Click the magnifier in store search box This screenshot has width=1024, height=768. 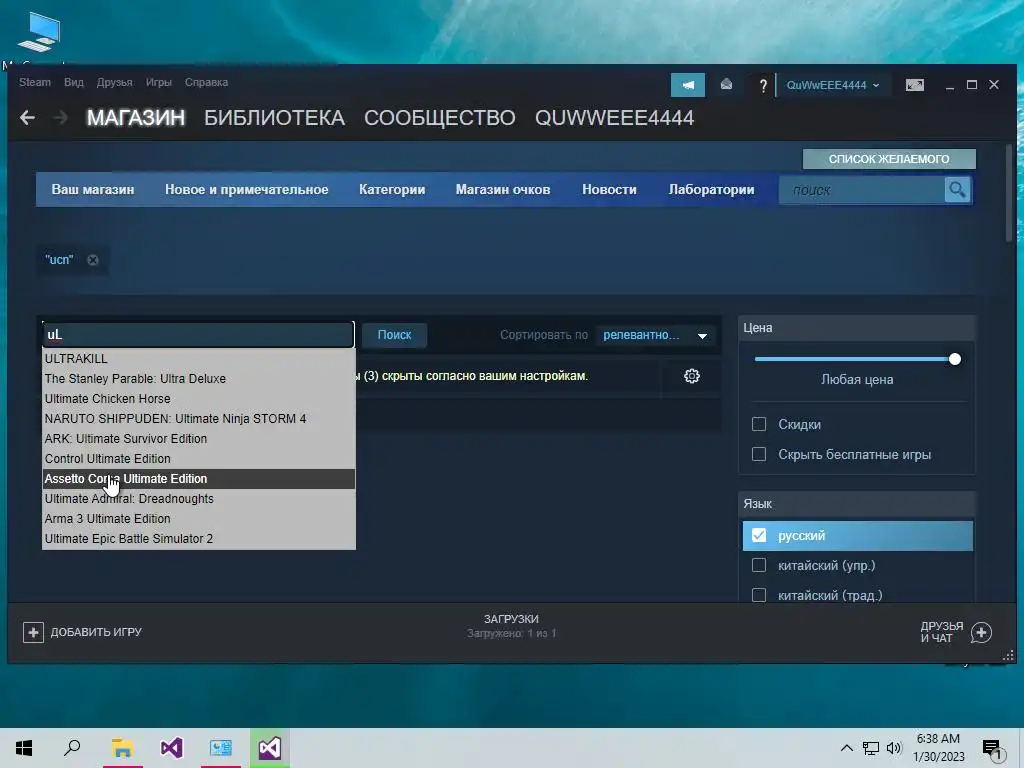957,190
